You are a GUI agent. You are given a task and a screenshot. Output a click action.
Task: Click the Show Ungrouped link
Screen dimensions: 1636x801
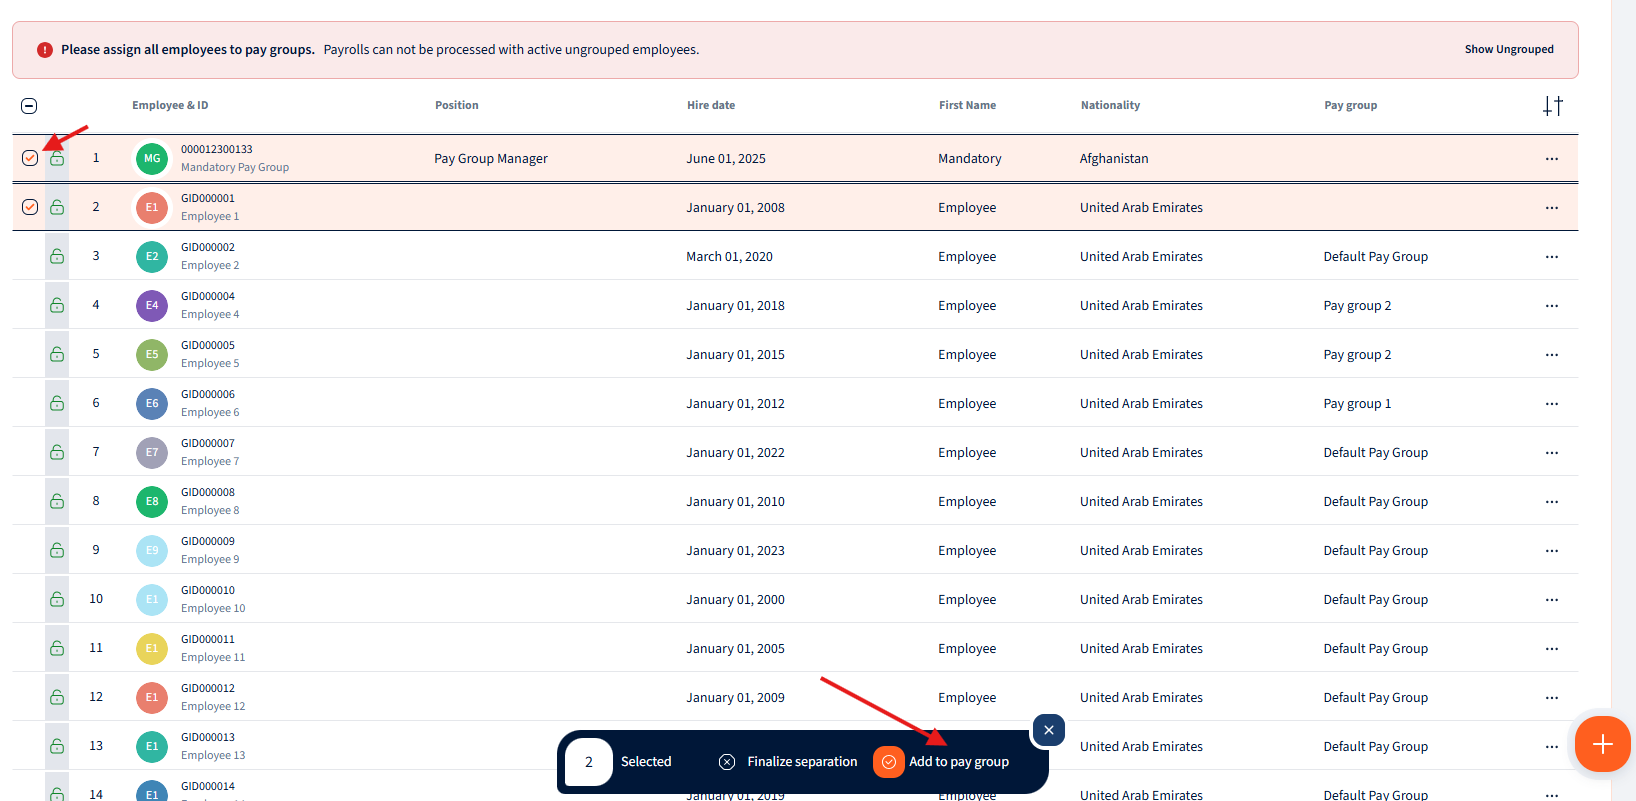[x=1508, y=49]
